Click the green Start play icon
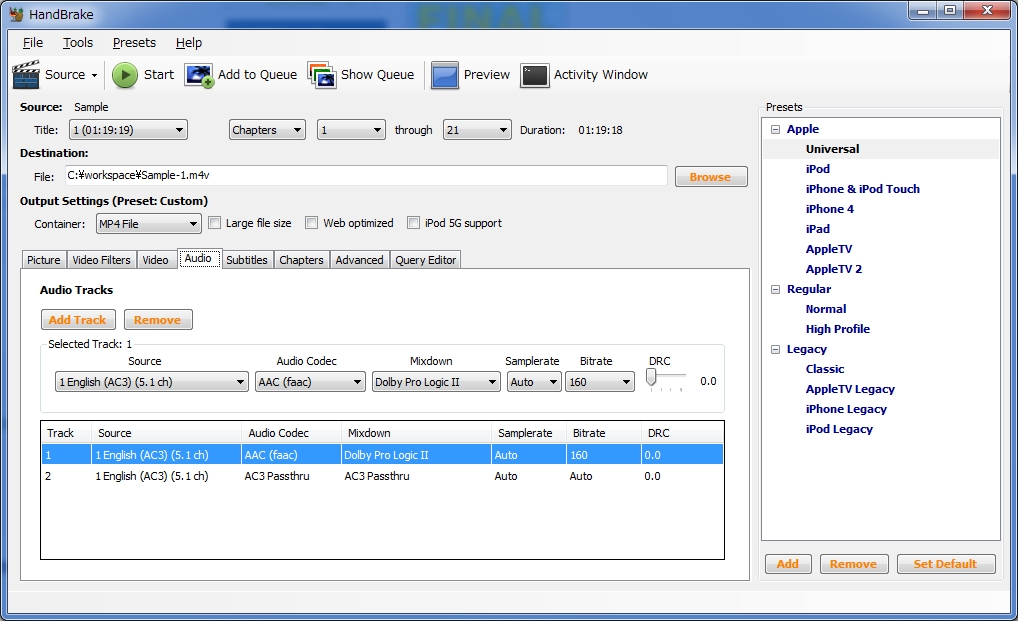Screen dimensions: 1018x621 click(125, 75)
